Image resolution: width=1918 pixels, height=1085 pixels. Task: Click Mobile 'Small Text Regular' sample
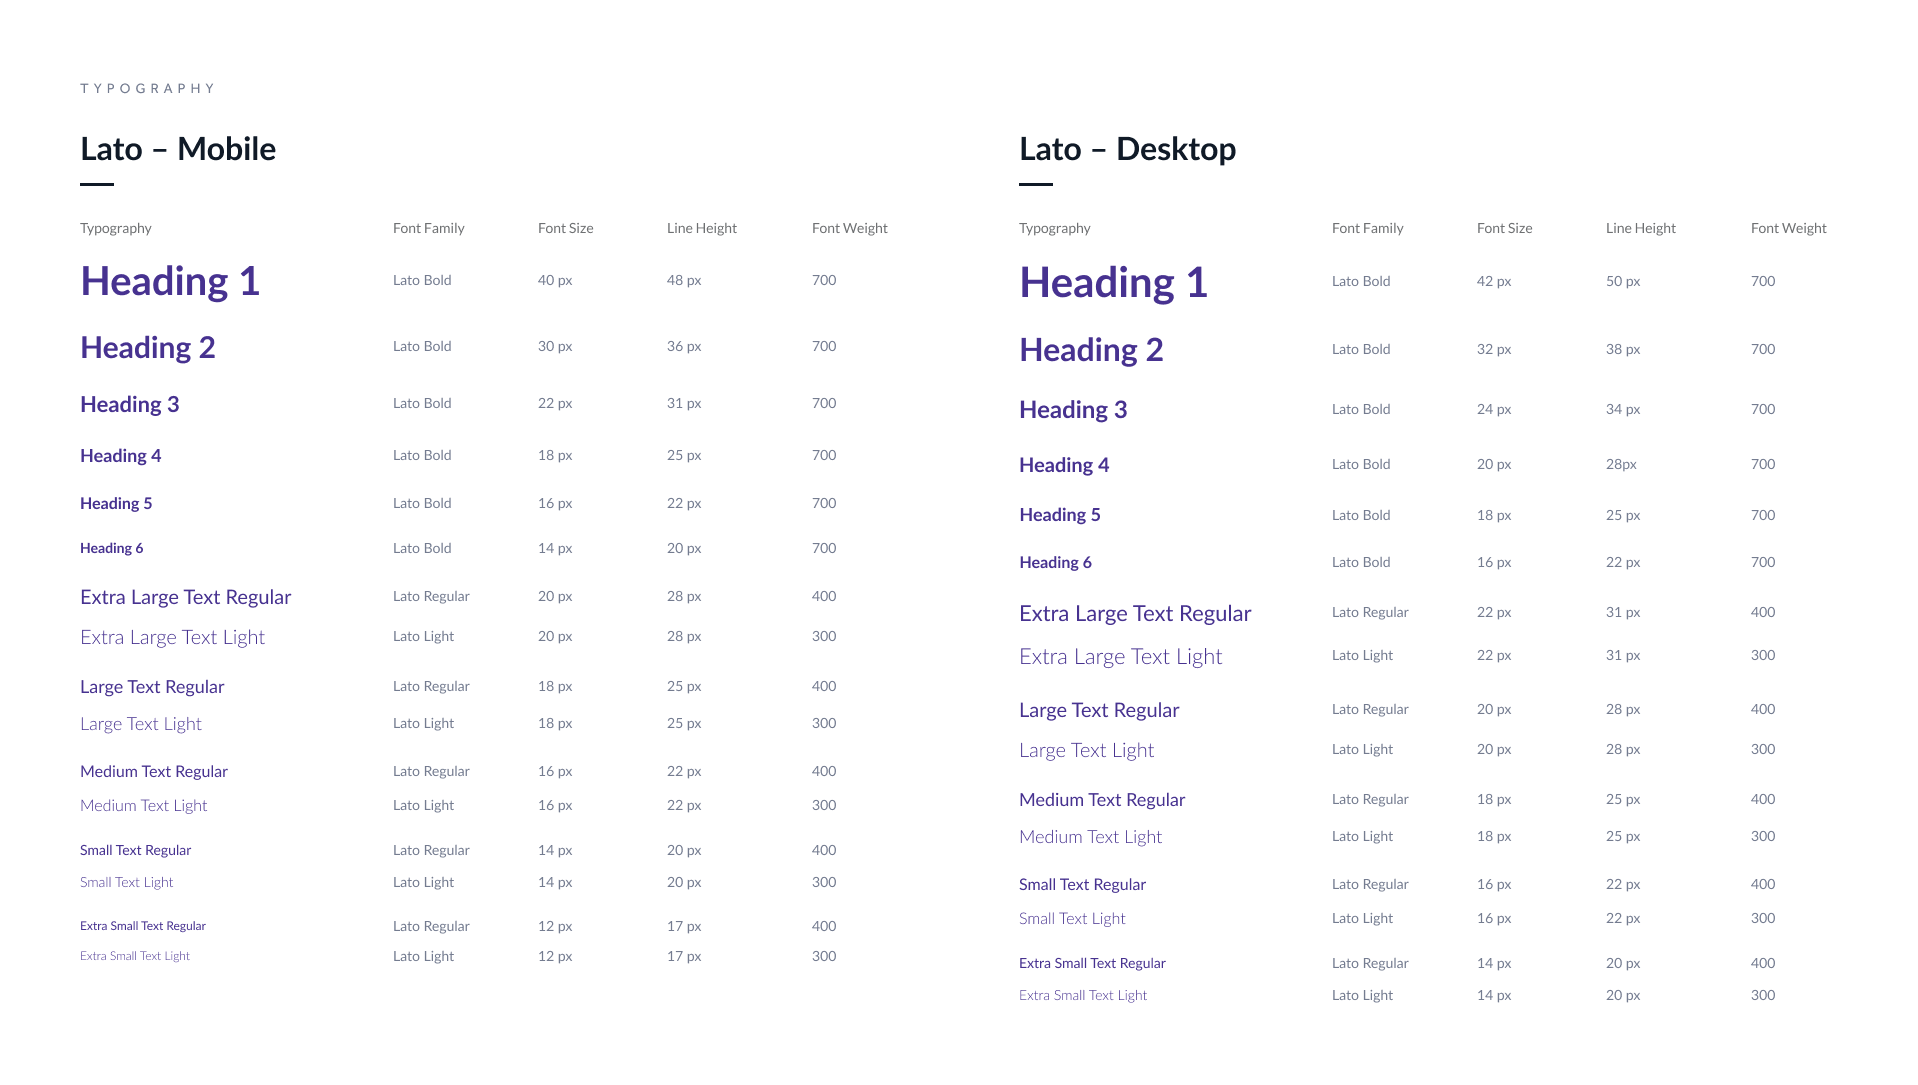point(136,851)
